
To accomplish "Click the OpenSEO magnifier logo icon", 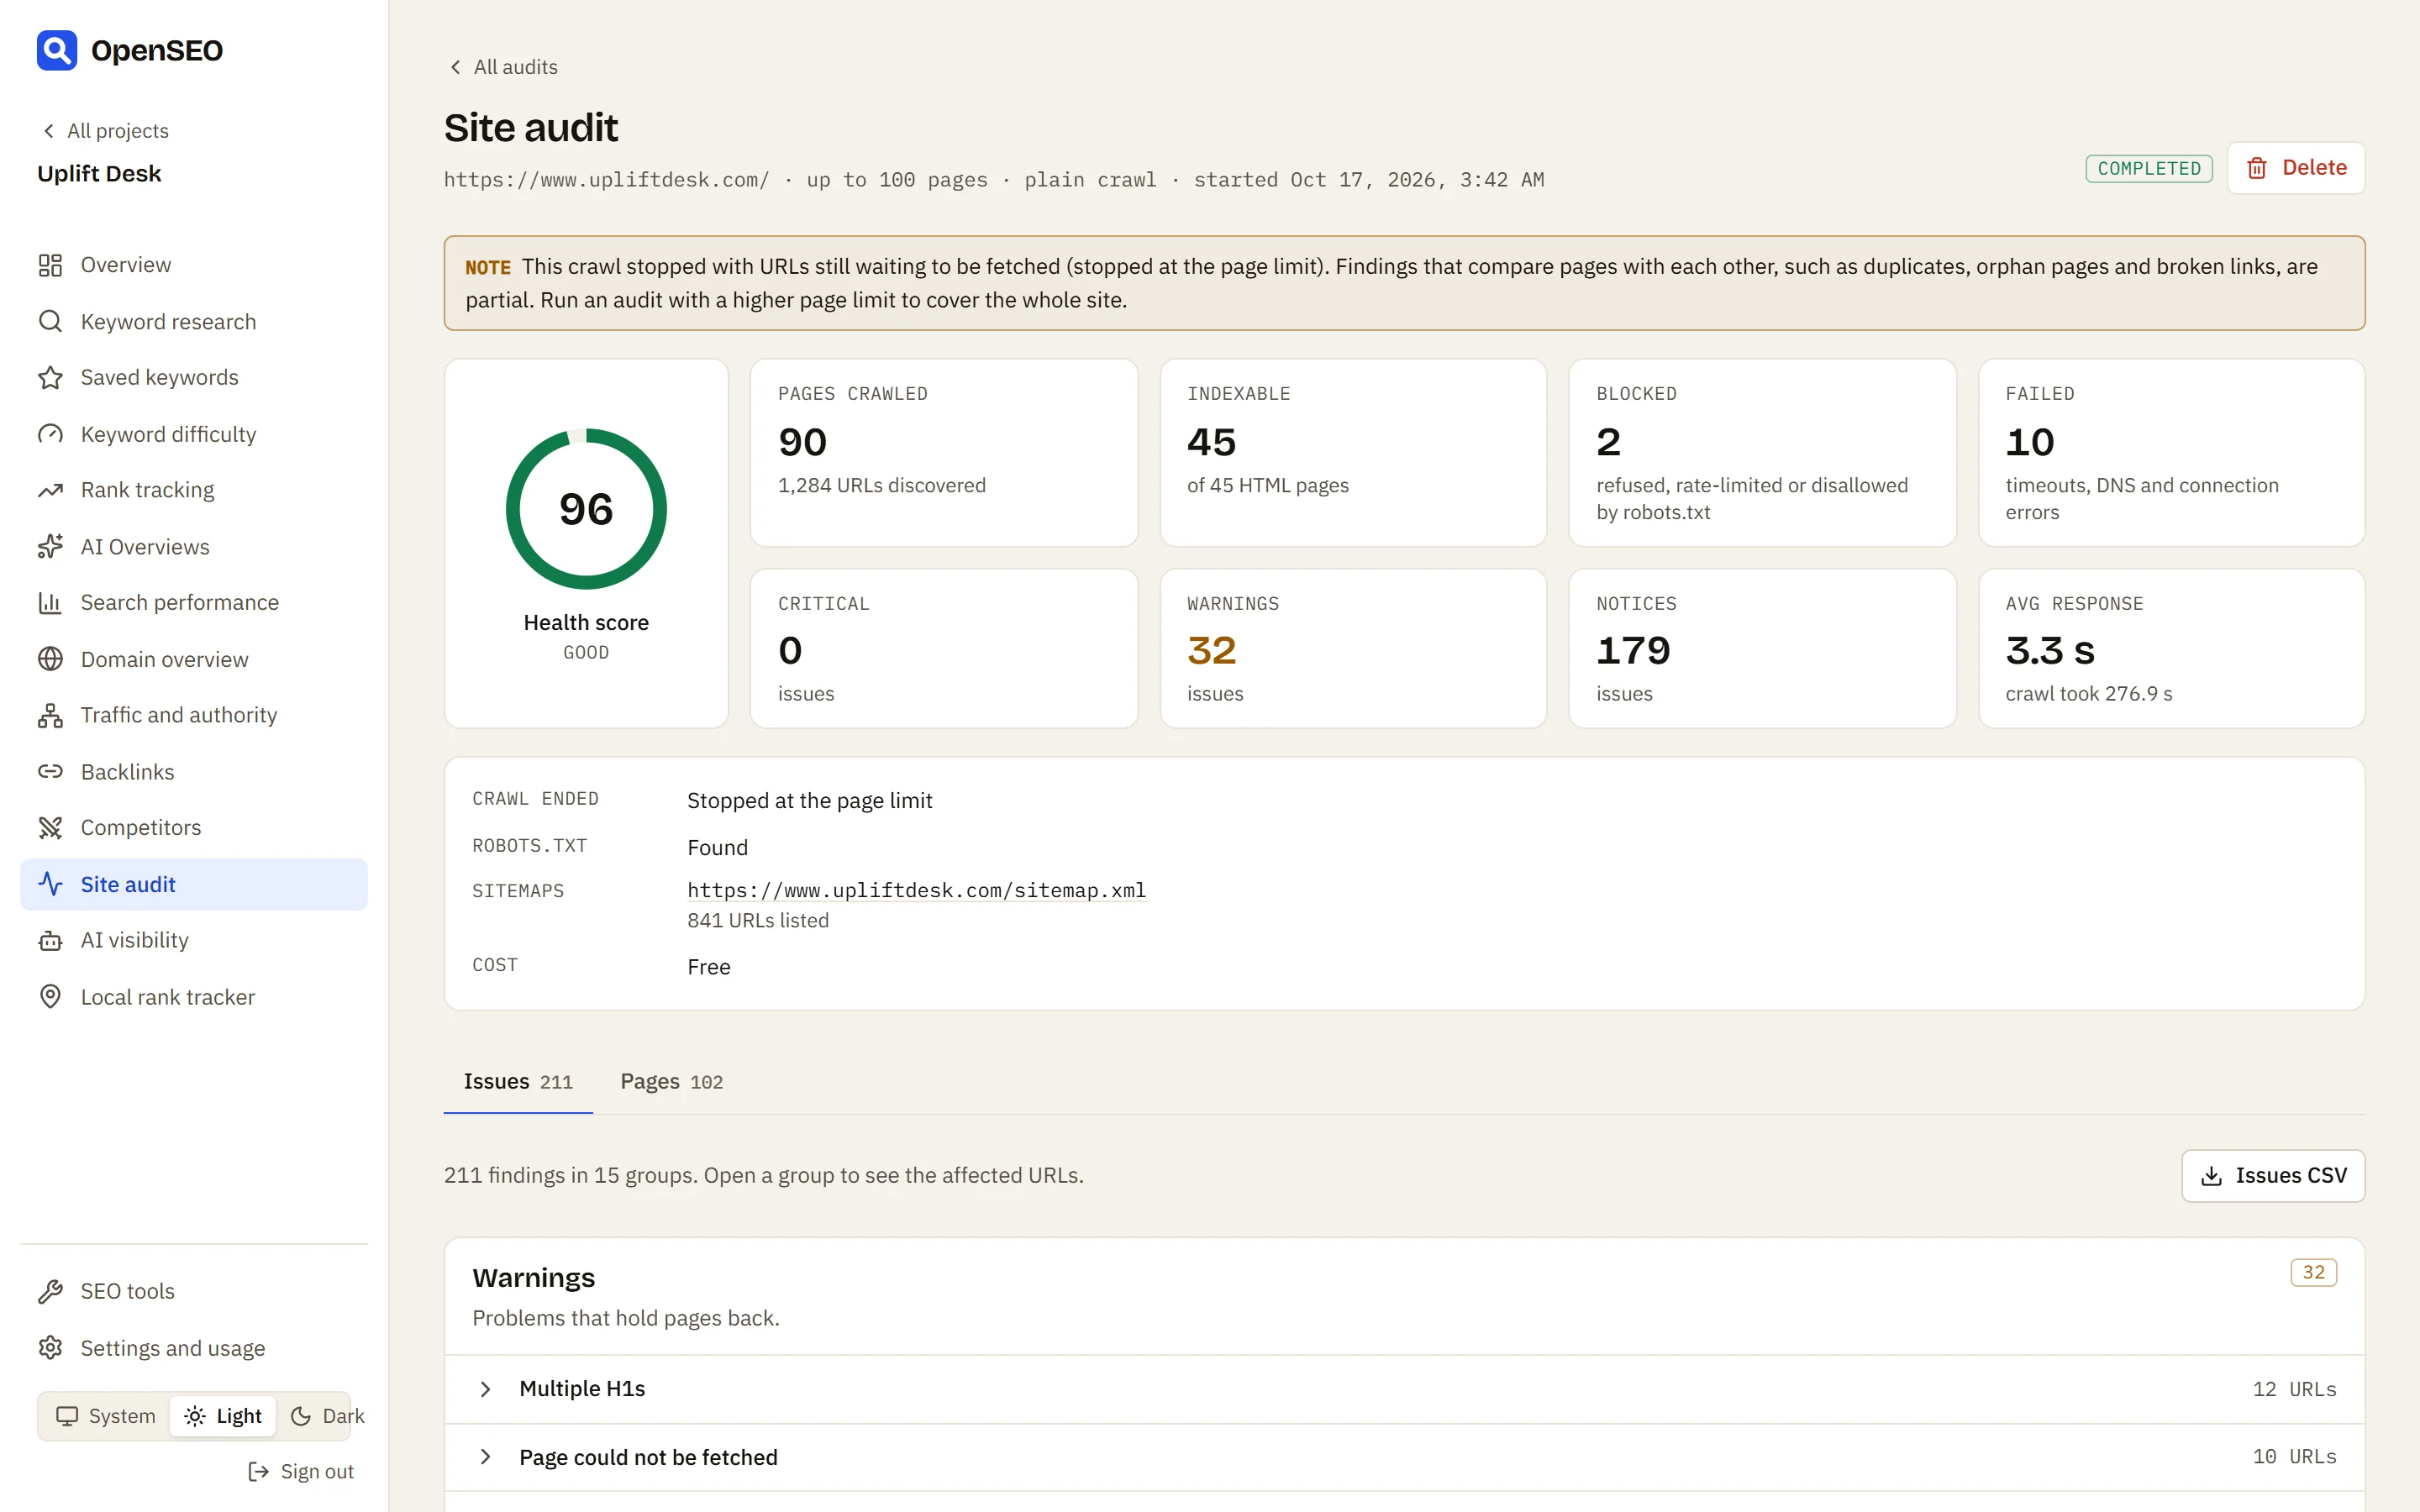I will 57,50.
